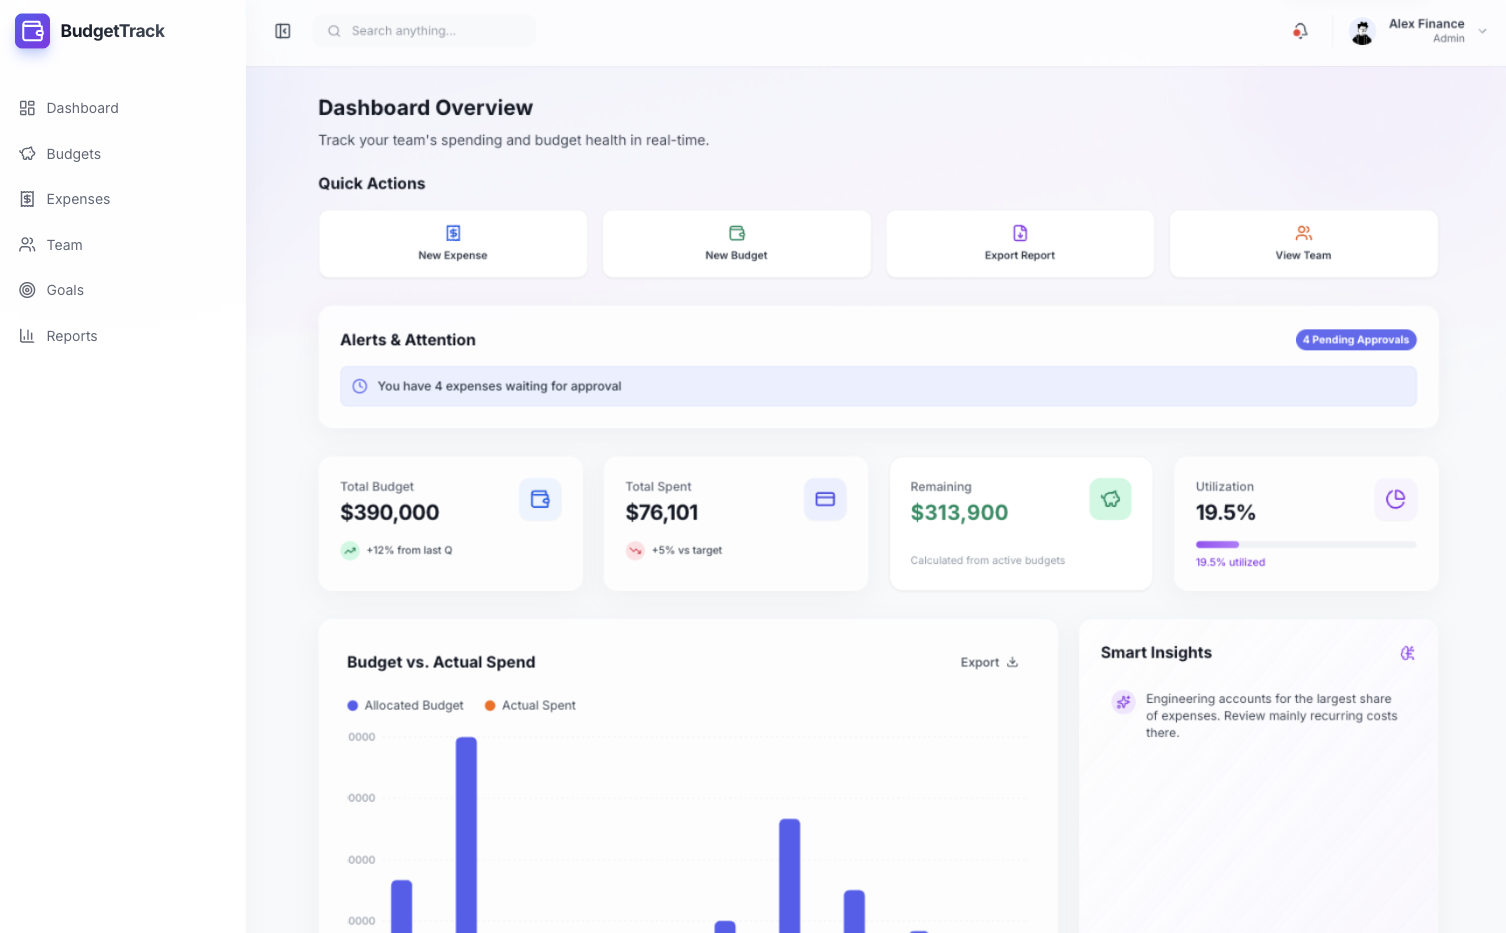Click the BudgetTrack wallet logo icon
This screenshot has width=1506, height=933.
coord(32,31)
